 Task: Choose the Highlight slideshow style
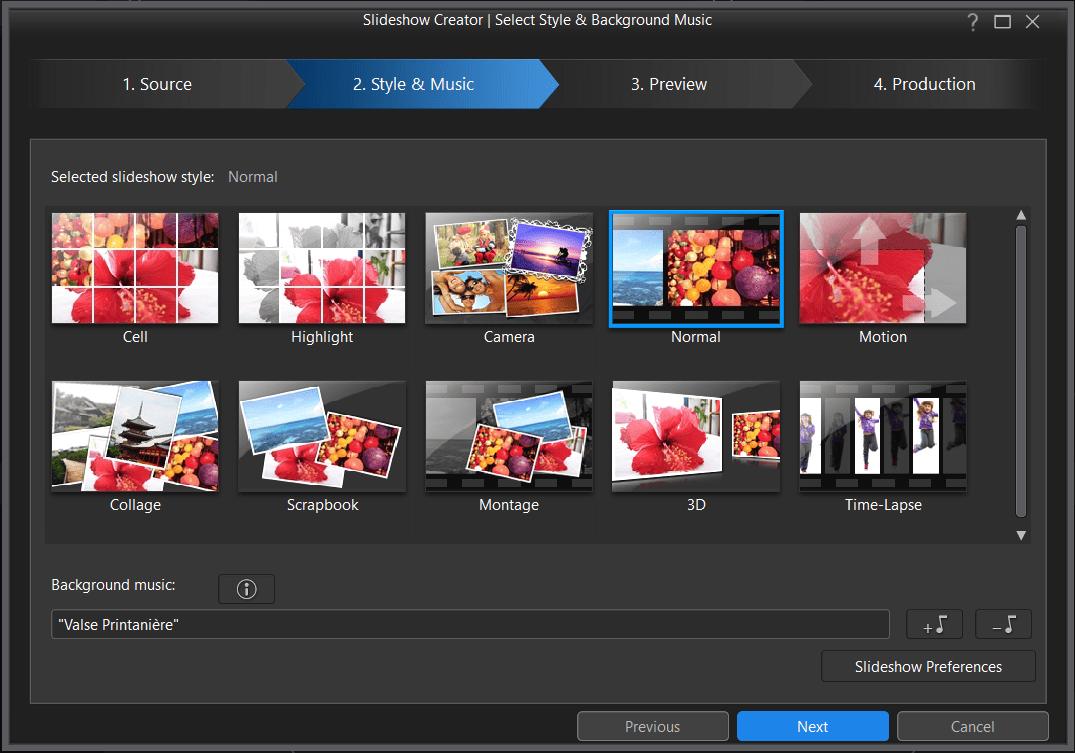tap(322, 267)
